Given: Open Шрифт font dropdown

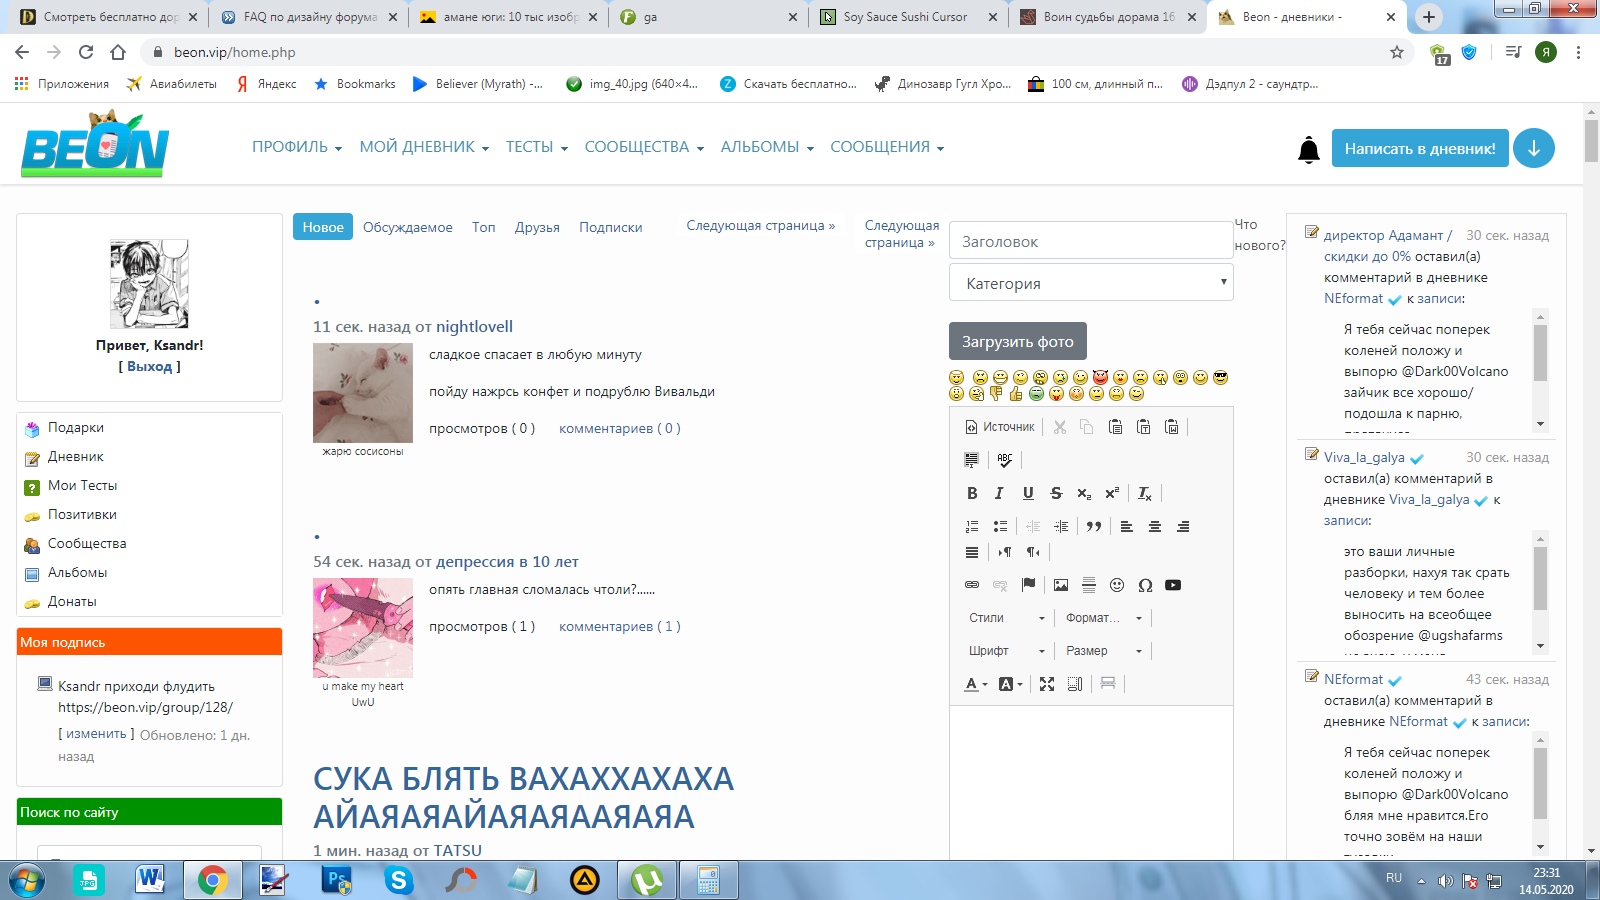Looking at the screenshot, I should tap(1006, 651).
